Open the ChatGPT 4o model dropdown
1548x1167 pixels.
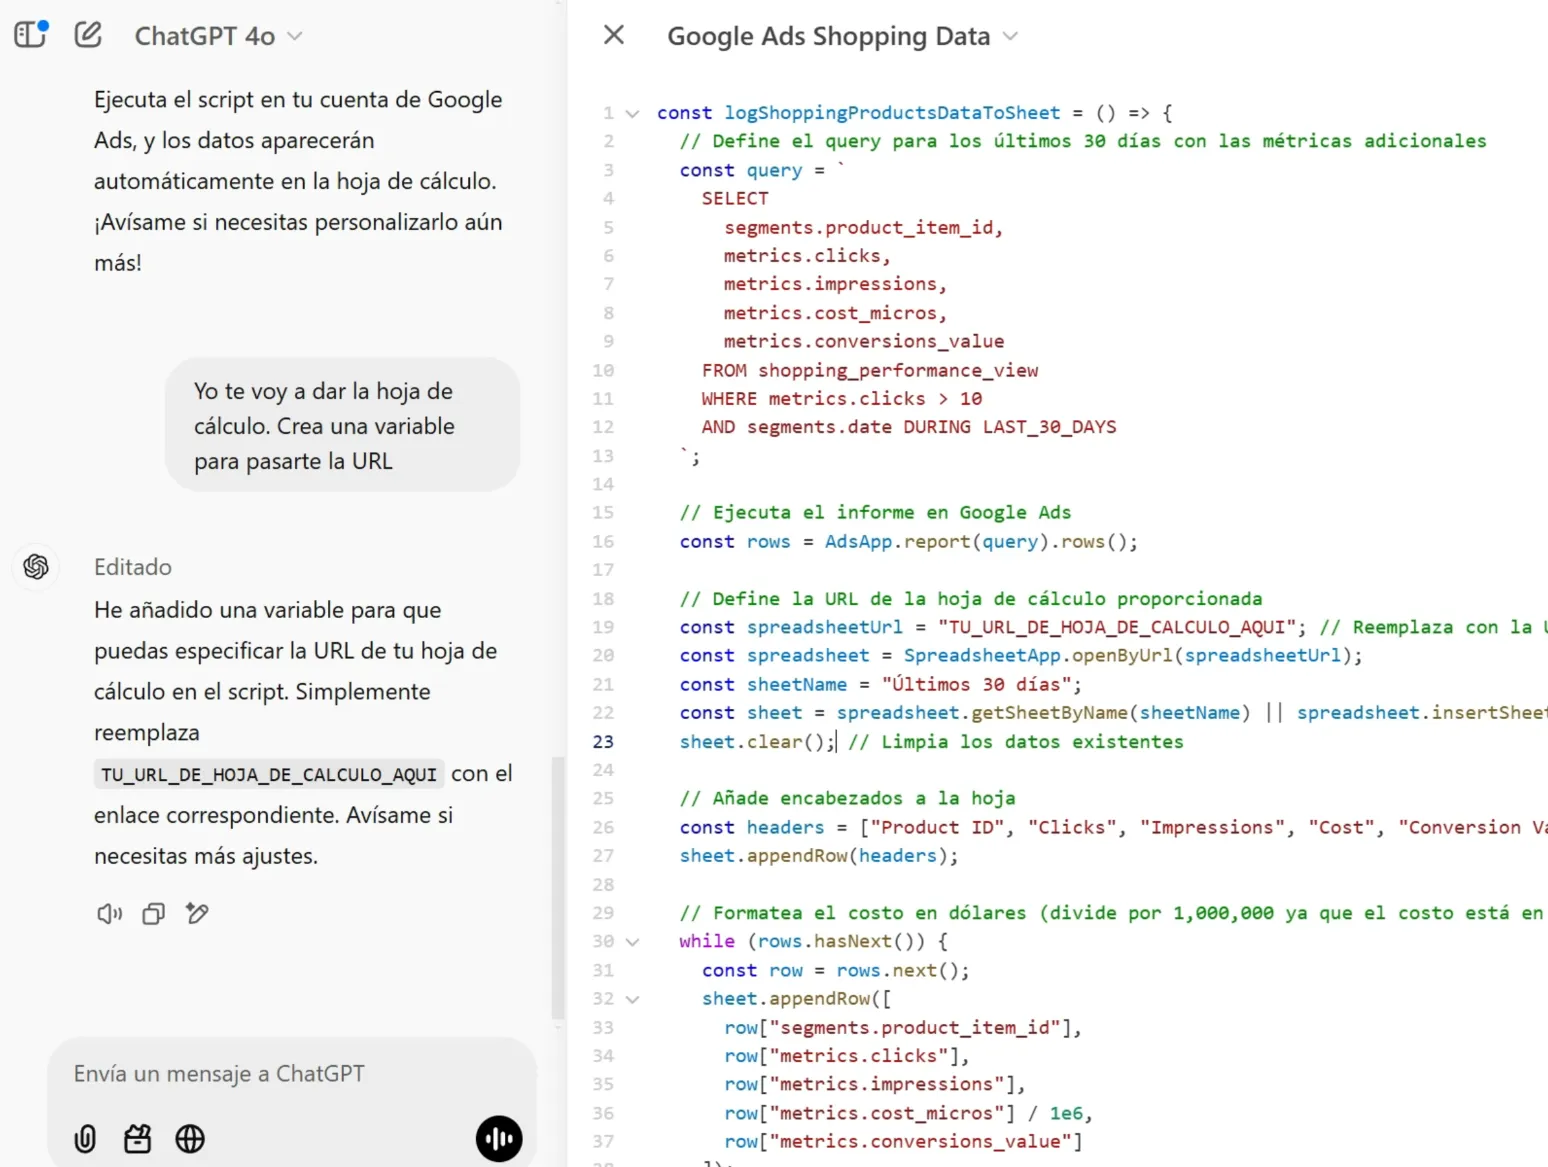tap(218, 36)
